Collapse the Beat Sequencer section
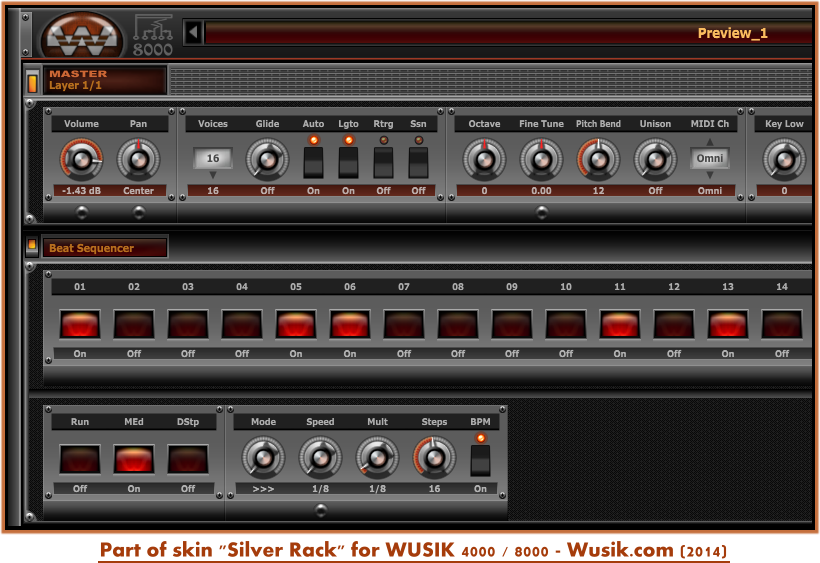 [x=32, y=246]
